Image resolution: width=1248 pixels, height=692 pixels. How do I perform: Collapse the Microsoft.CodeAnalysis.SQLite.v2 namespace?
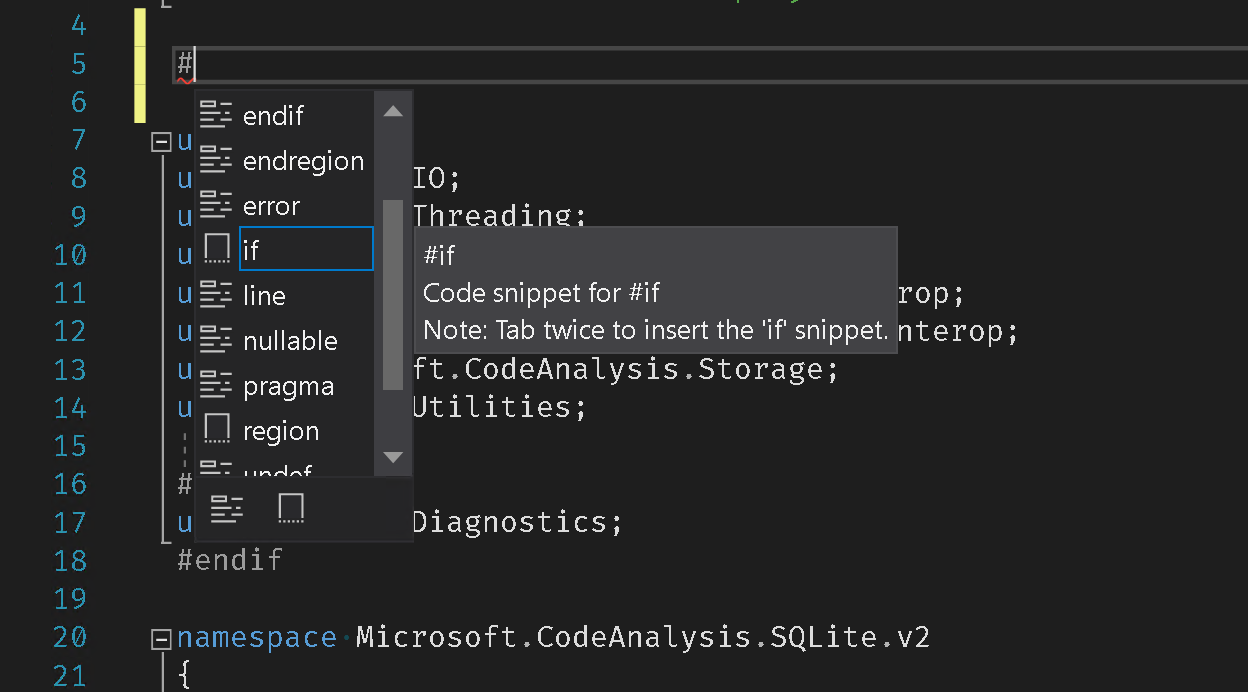[x=161, y=637]
